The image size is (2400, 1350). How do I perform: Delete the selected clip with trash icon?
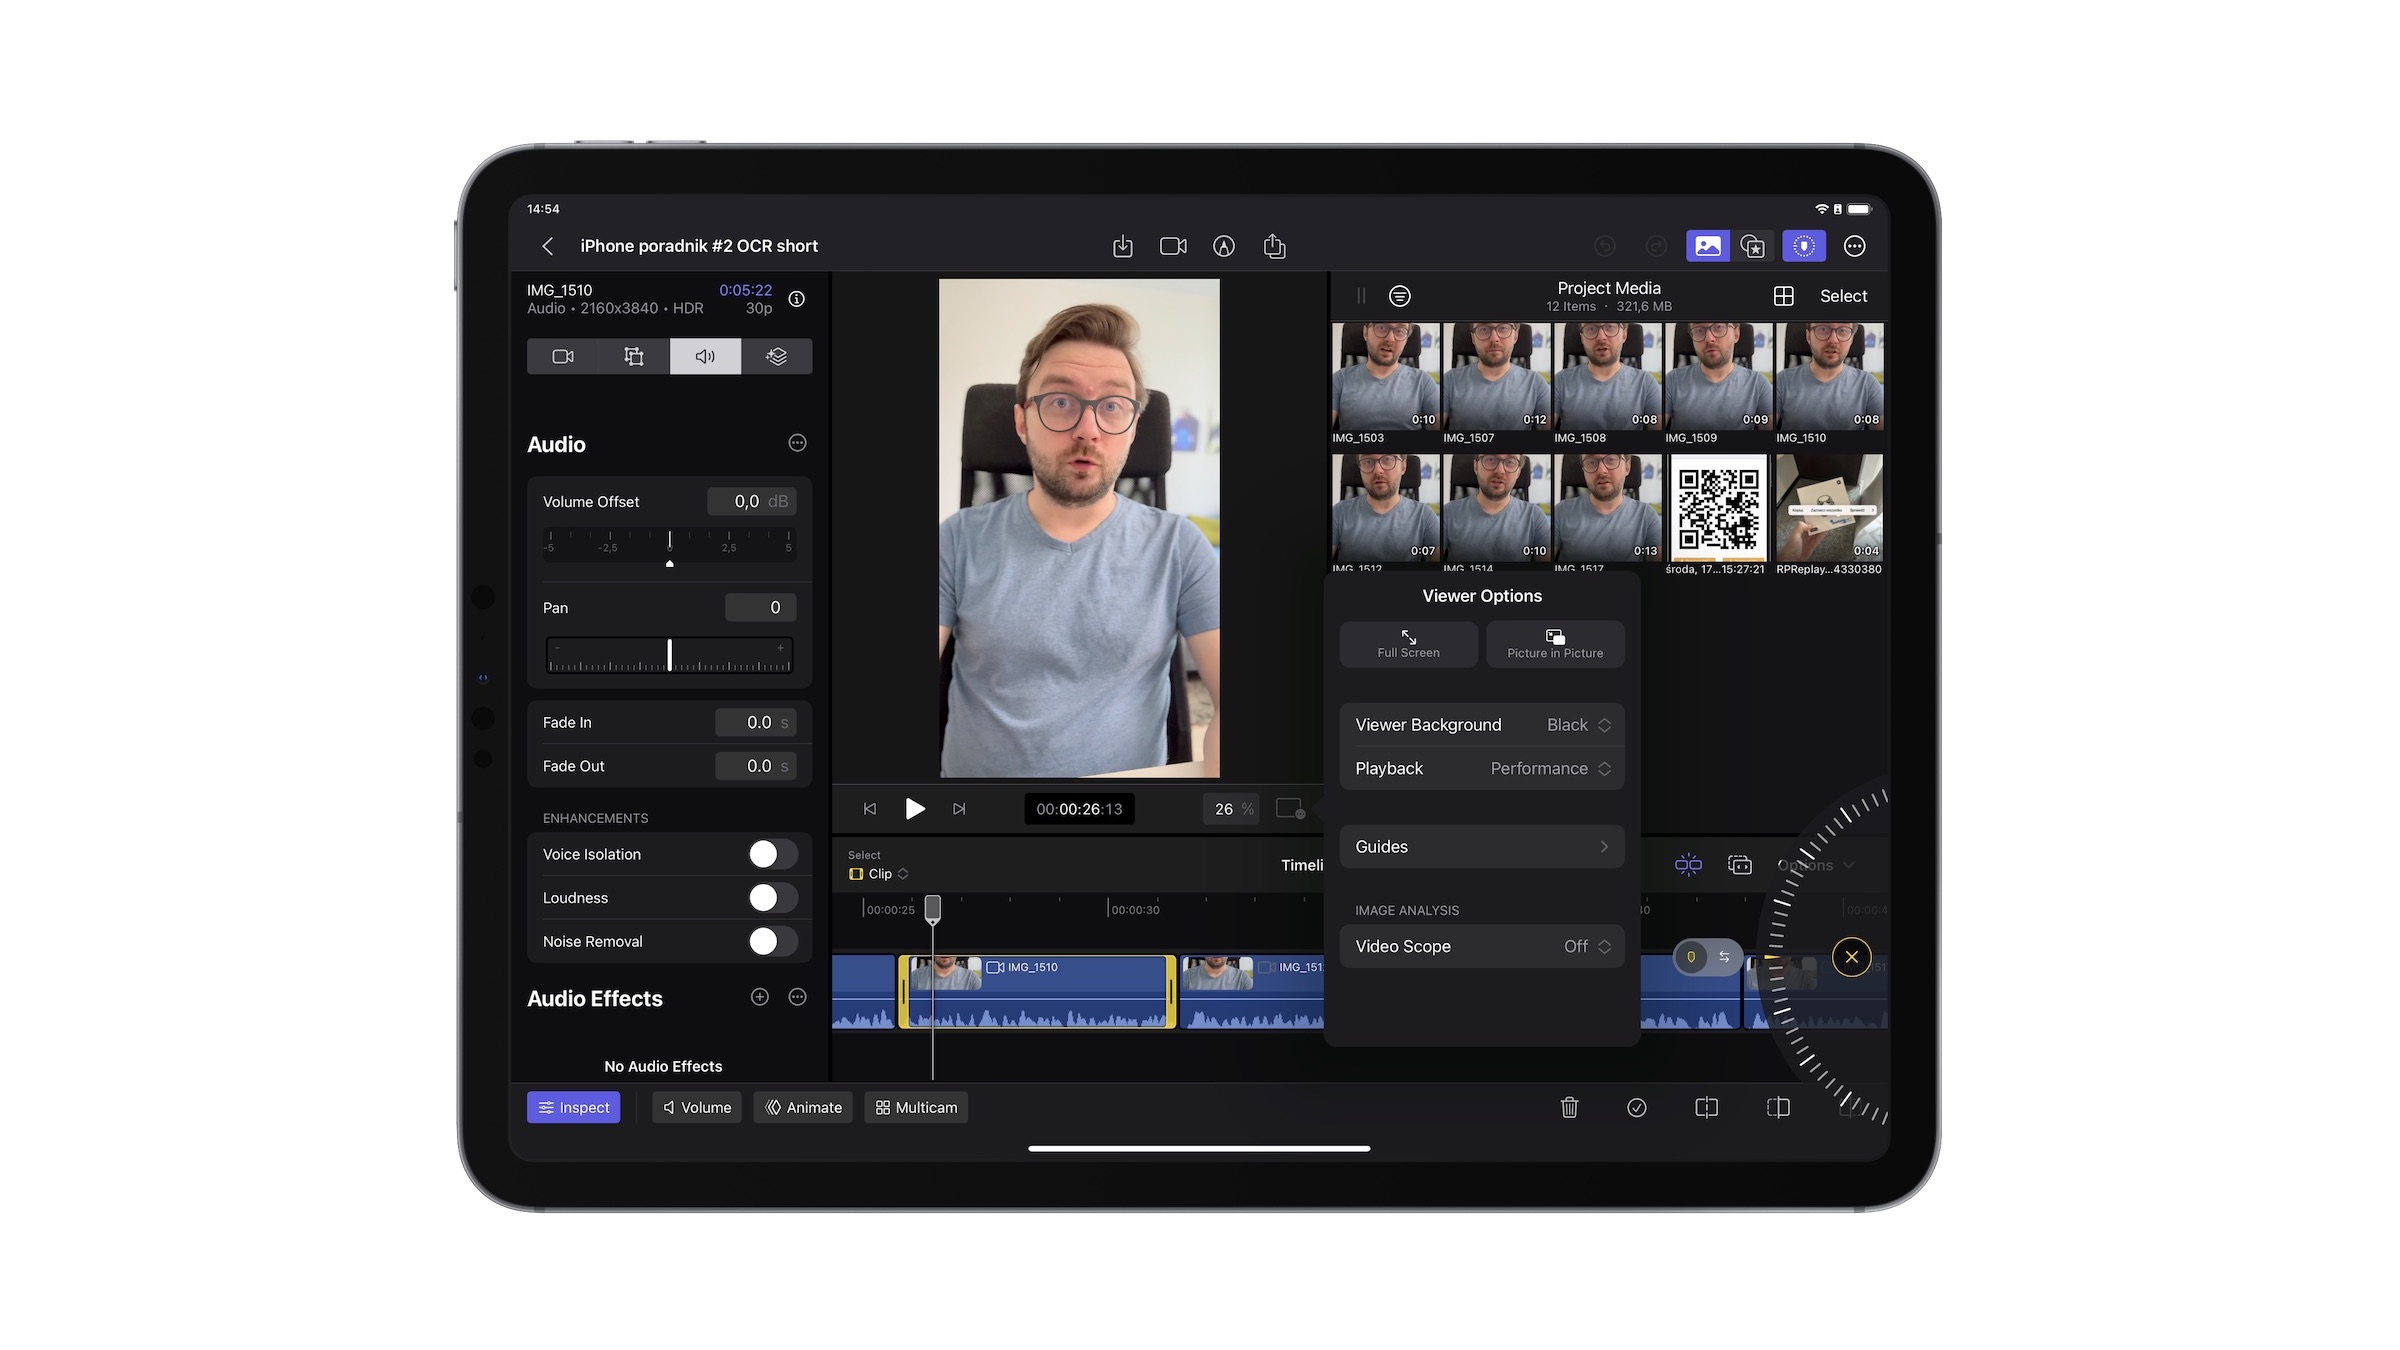(x=1569, y=1107)
